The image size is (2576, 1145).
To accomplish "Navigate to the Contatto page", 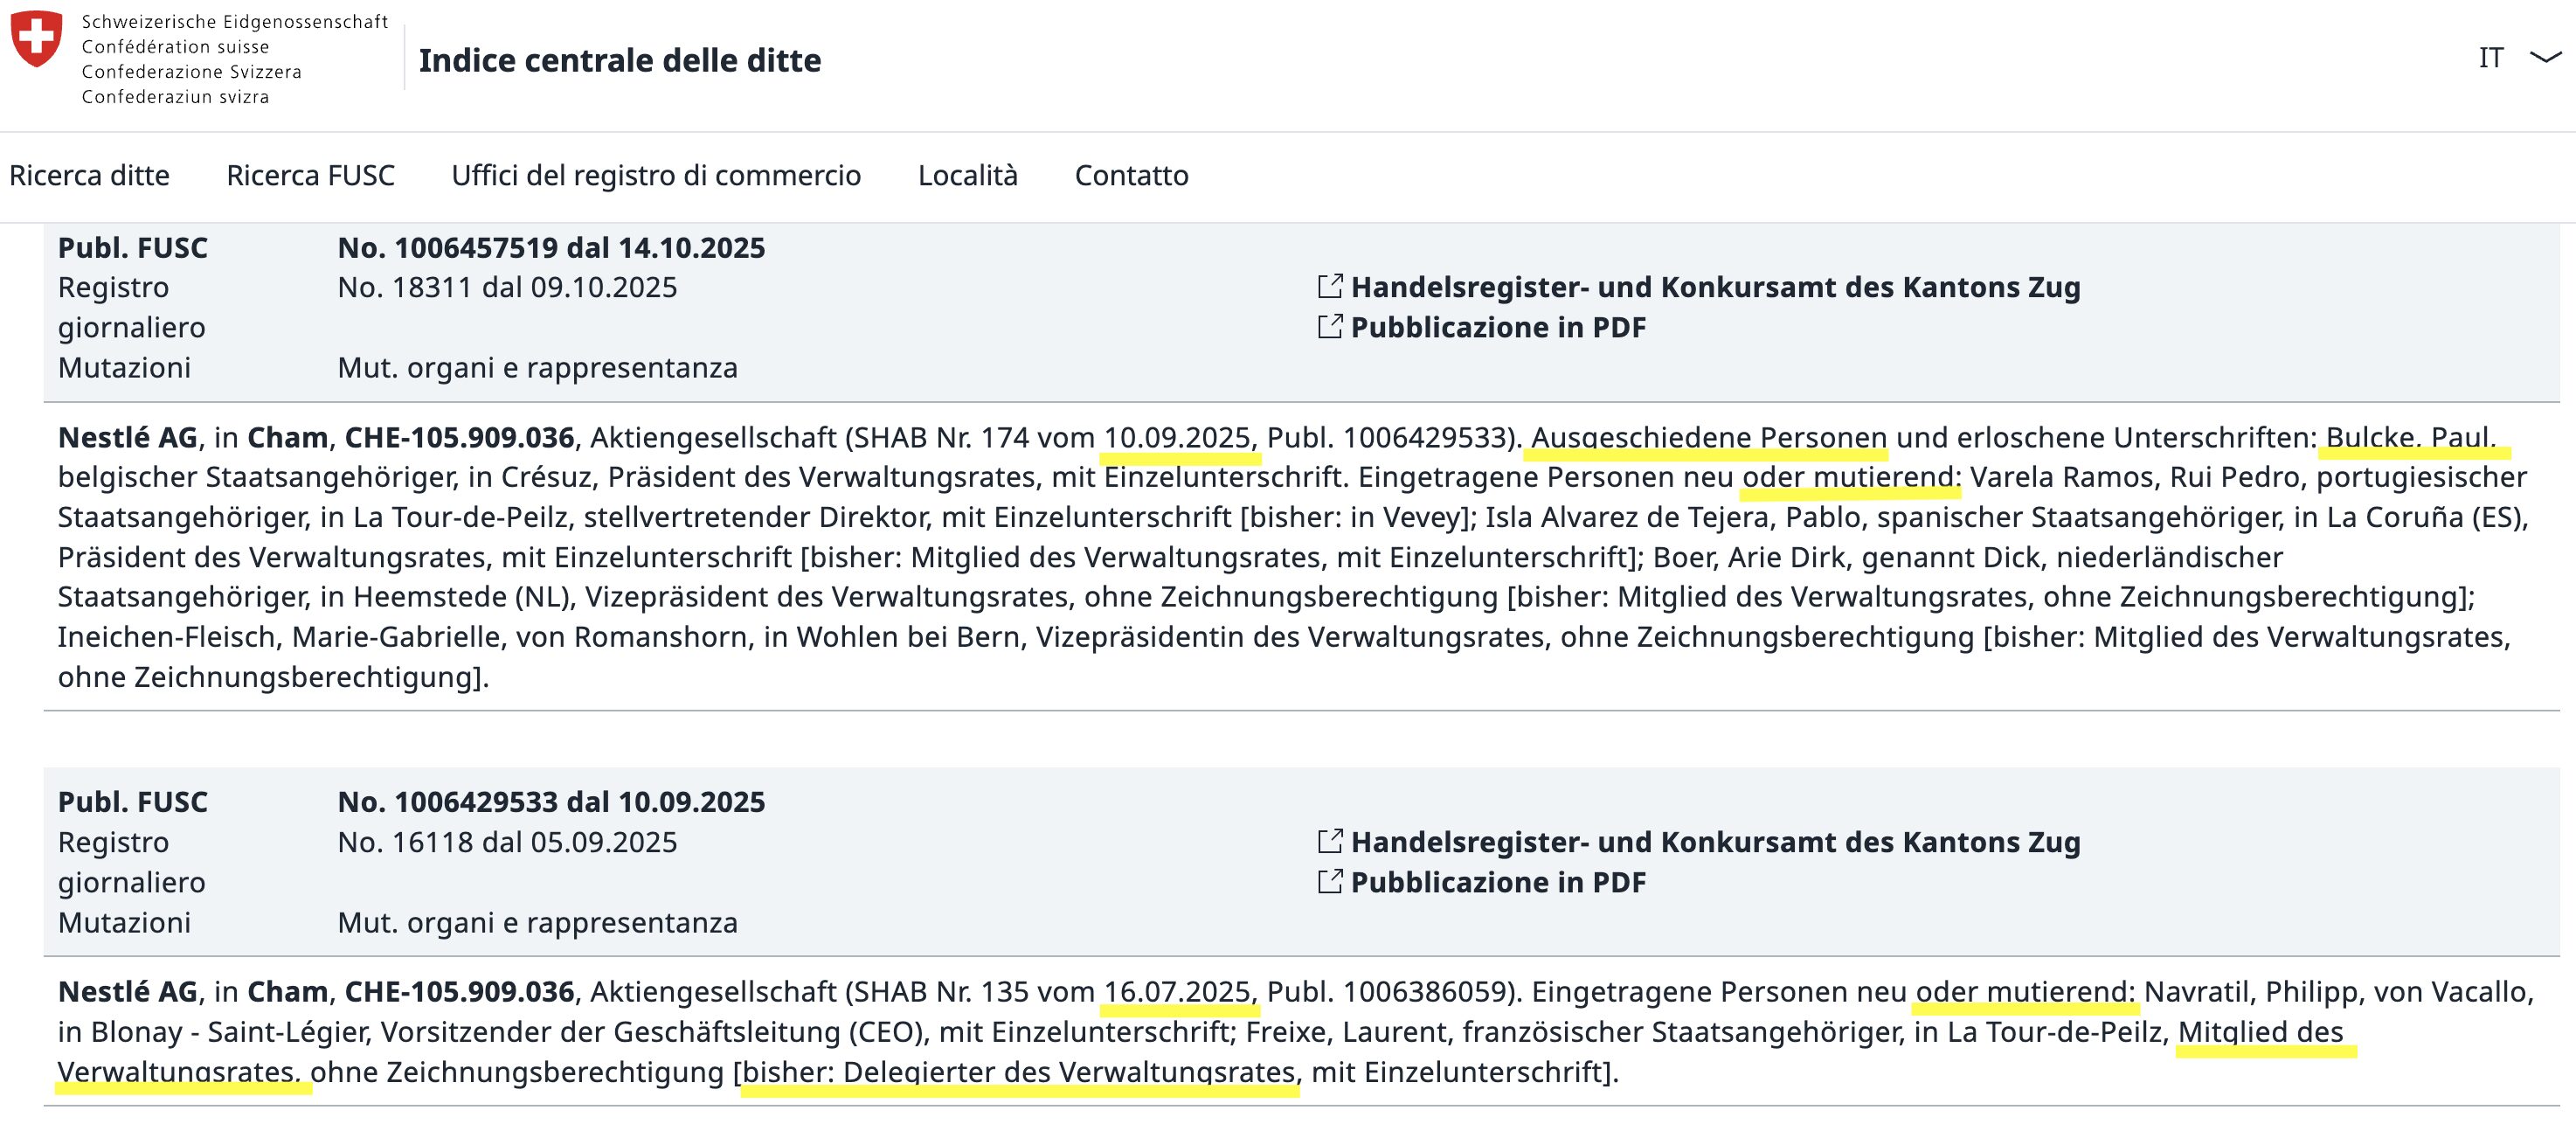I will (1131, 176).
